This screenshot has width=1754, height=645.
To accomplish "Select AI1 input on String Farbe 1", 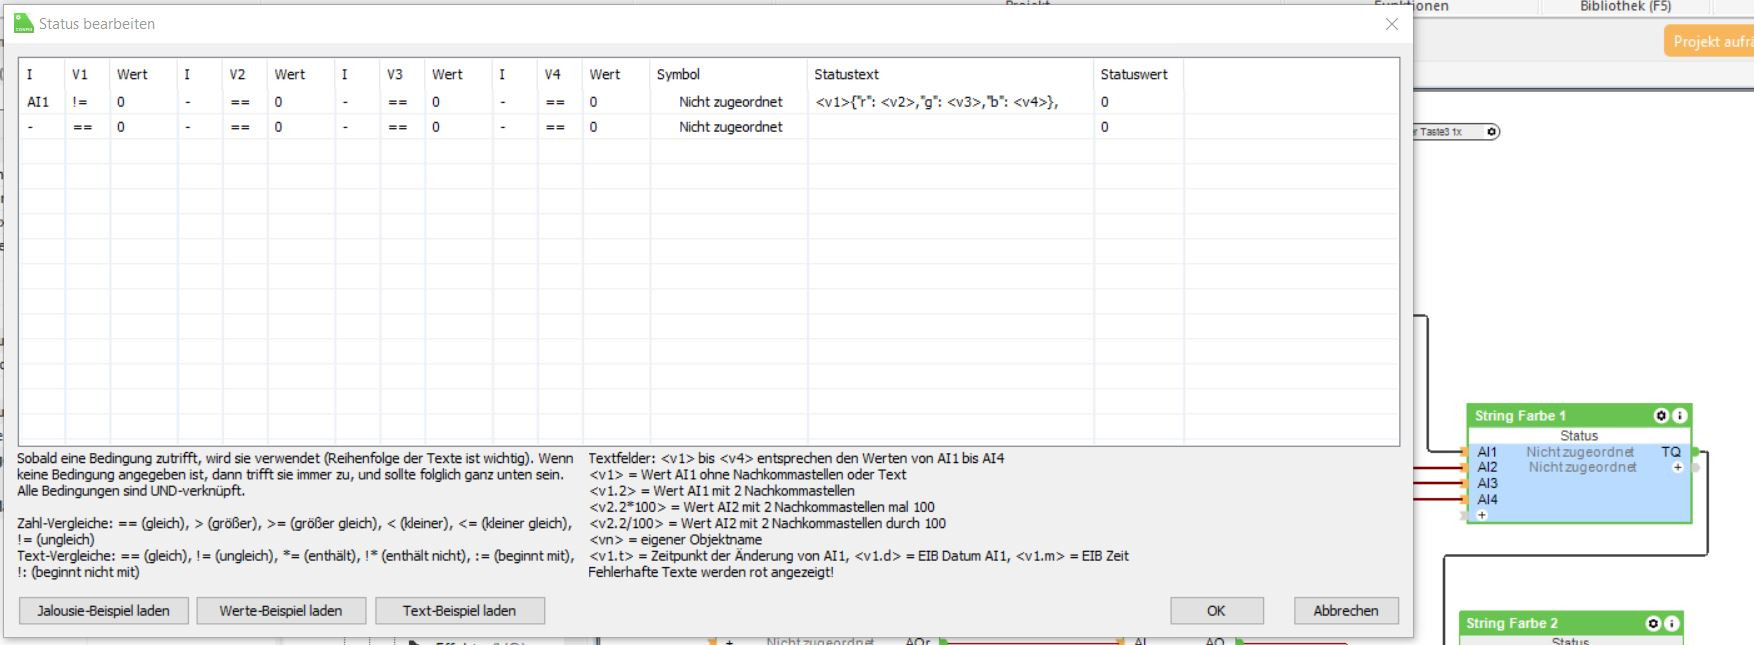I will point(1487,452).
